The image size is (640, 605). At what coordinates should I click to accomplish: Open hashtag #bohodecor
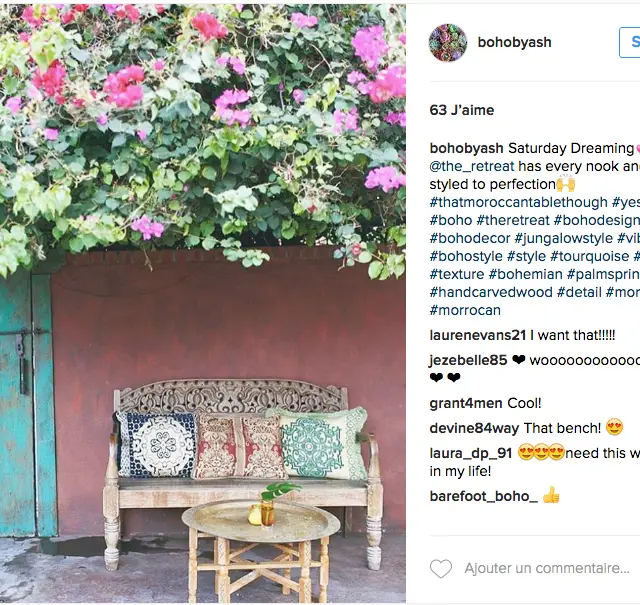pos(470,238)
